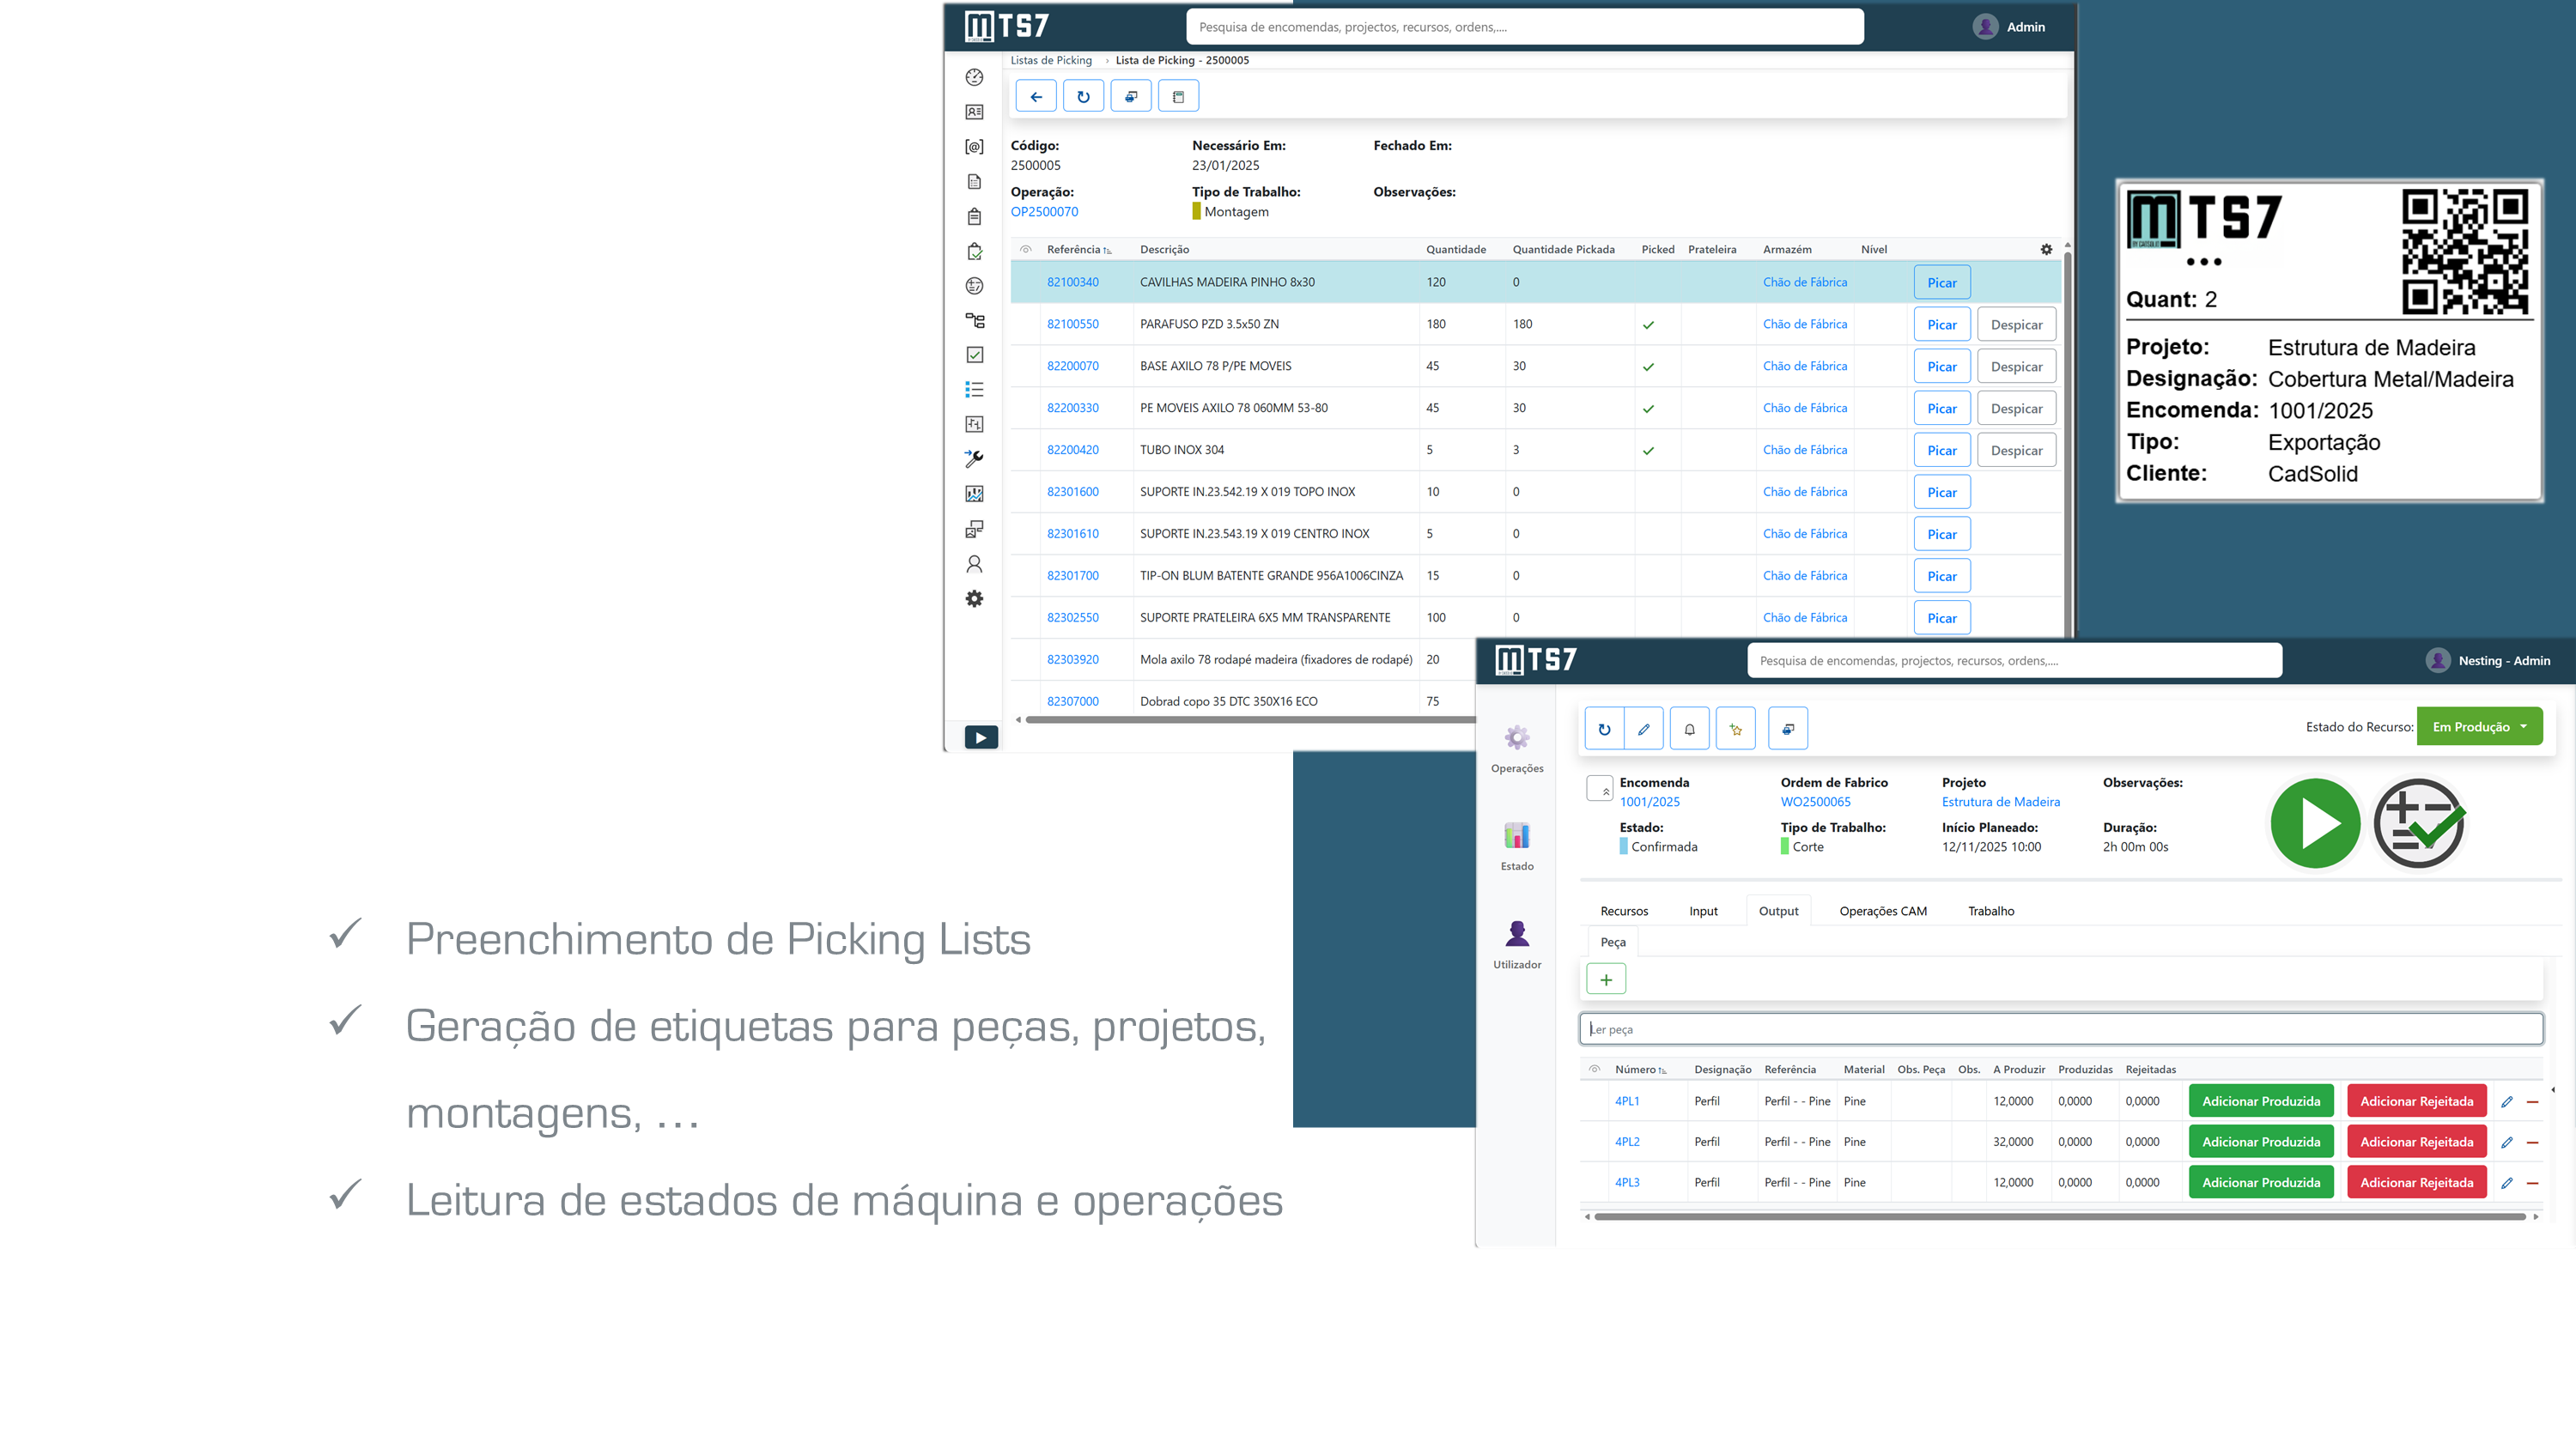
Task: Click the complete-operation checkmark calculator icon
Action: click(2418, 823)
